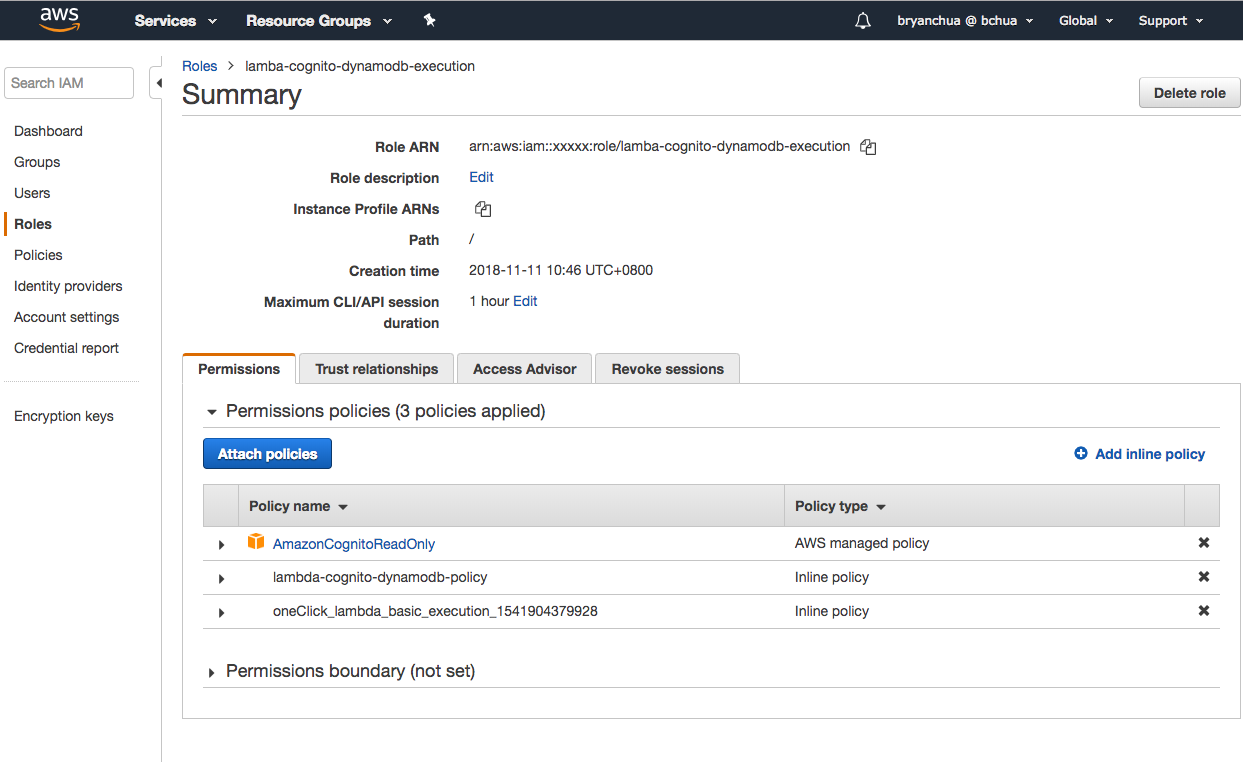
Task: Open Roles in the IAM sidebar
Action: click(x=33, y=224)
